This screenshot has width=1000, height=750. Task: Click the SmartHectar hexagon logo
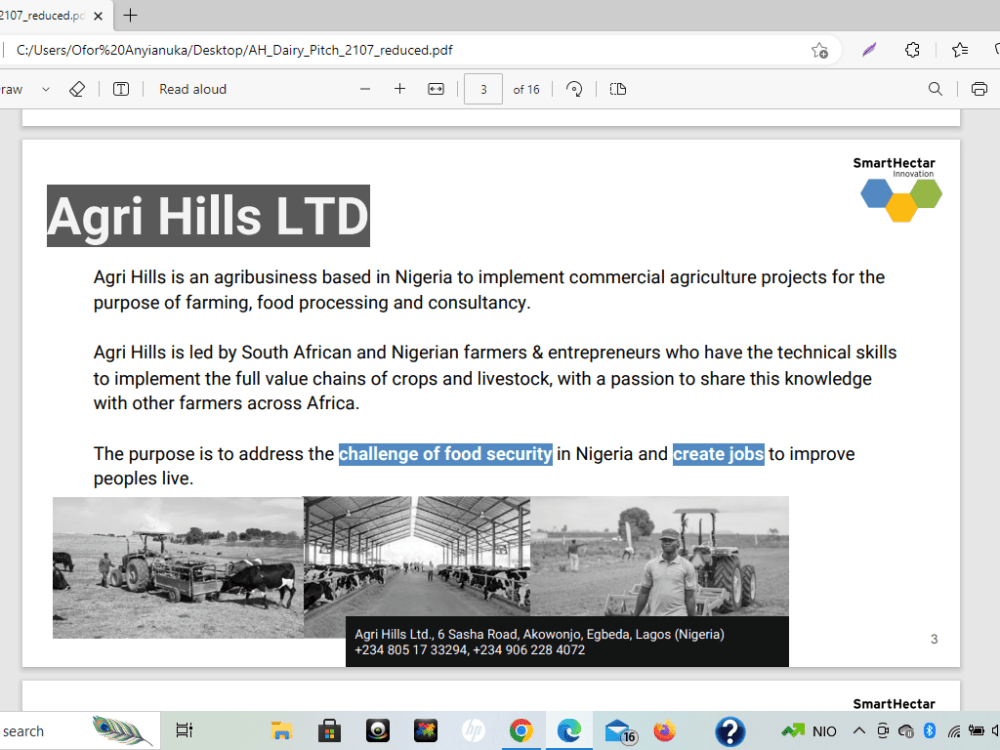901,200
